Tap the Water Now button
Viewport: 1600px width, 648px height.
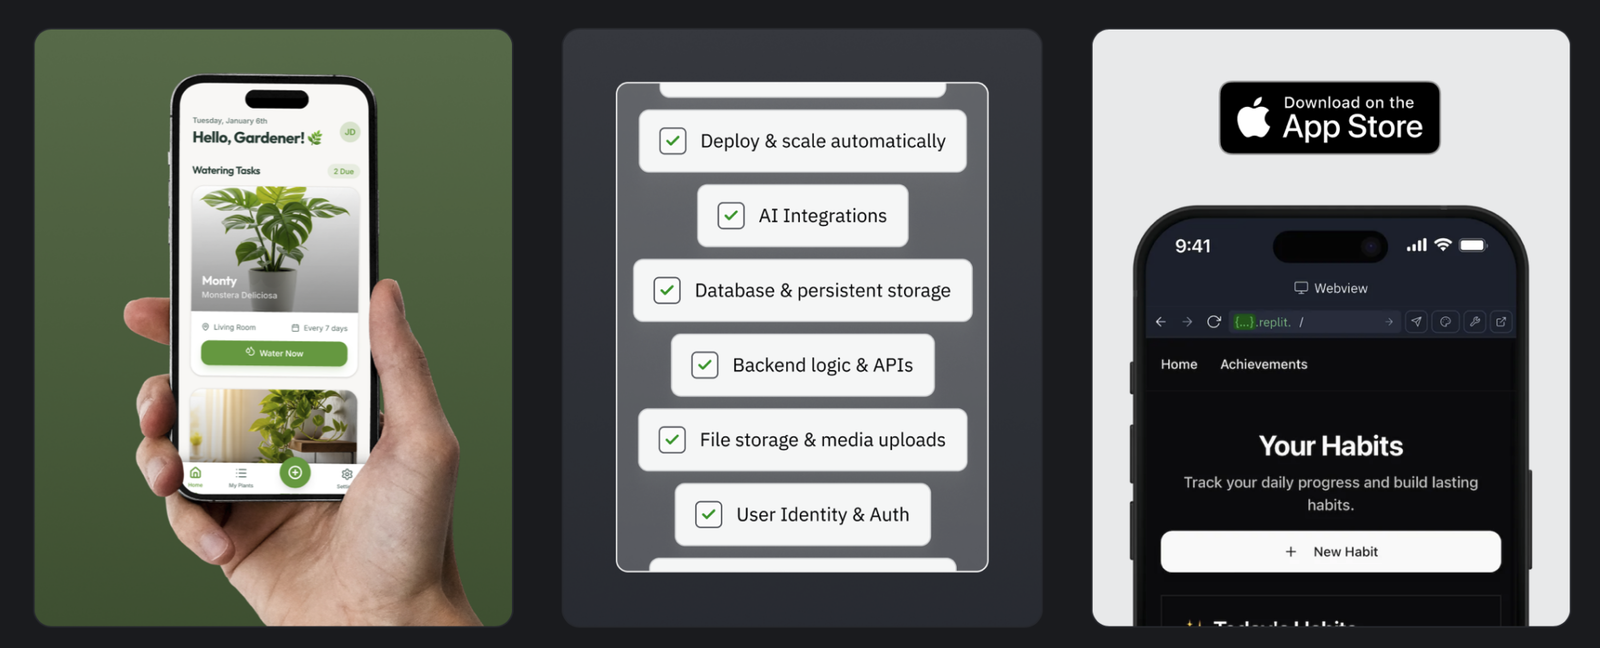coord(274,353)
